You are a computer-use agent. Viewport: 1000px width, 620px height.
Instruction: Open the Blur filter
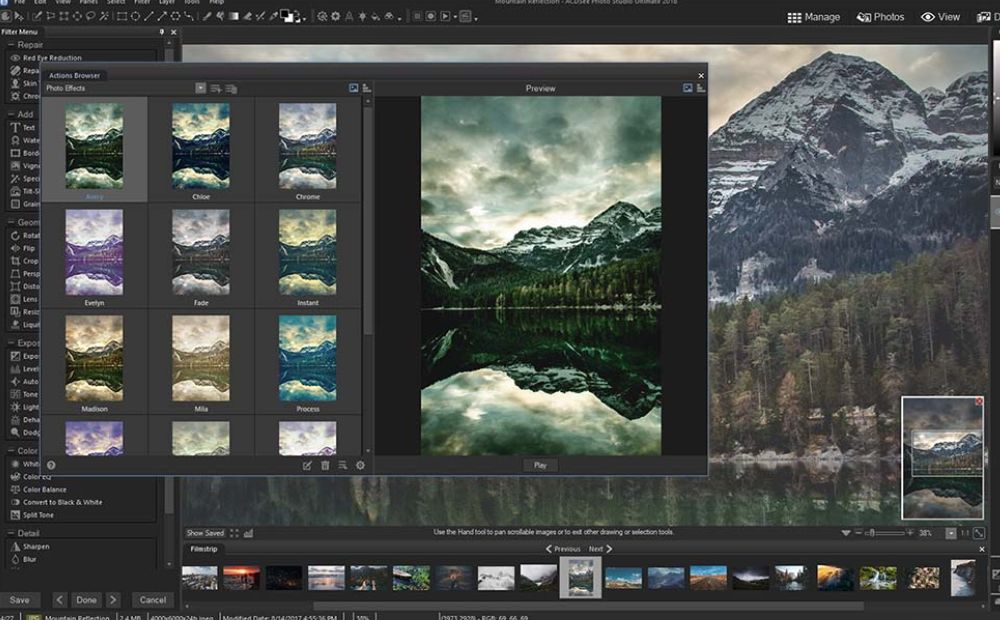[x=29, y=559]
